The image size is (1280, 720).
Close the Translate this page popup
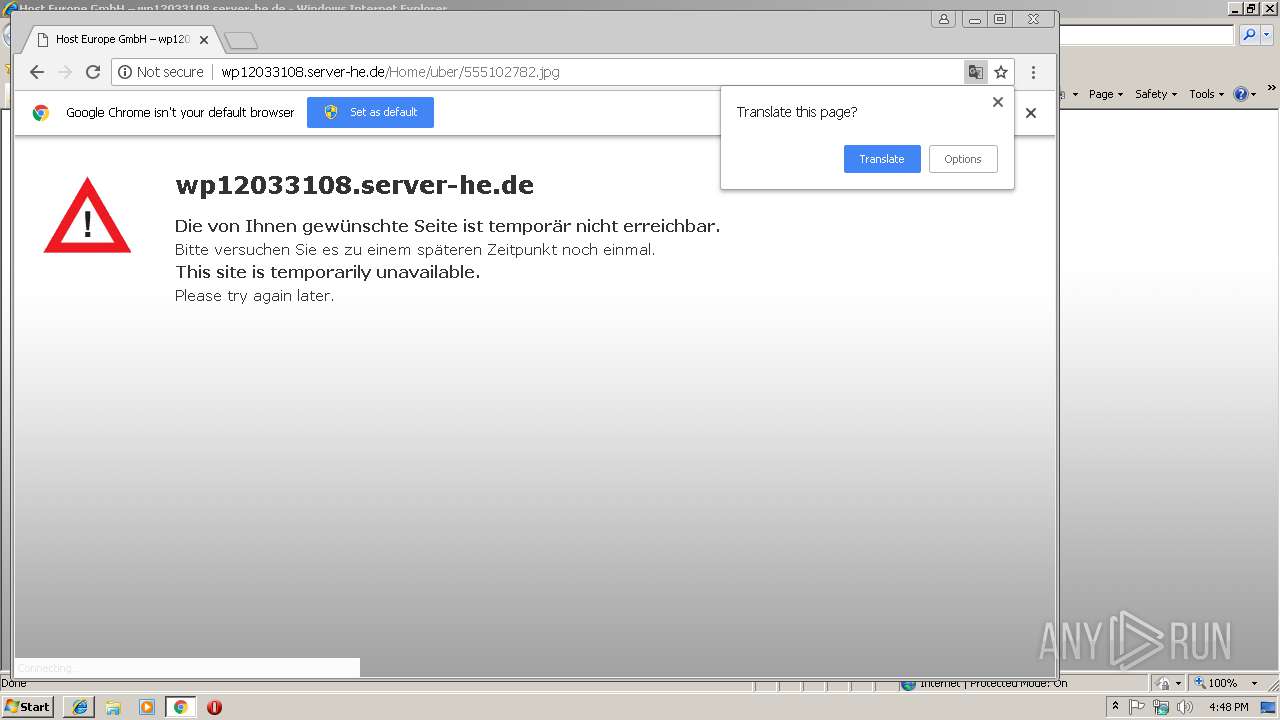pyautogui.click(x=997, y=102)
